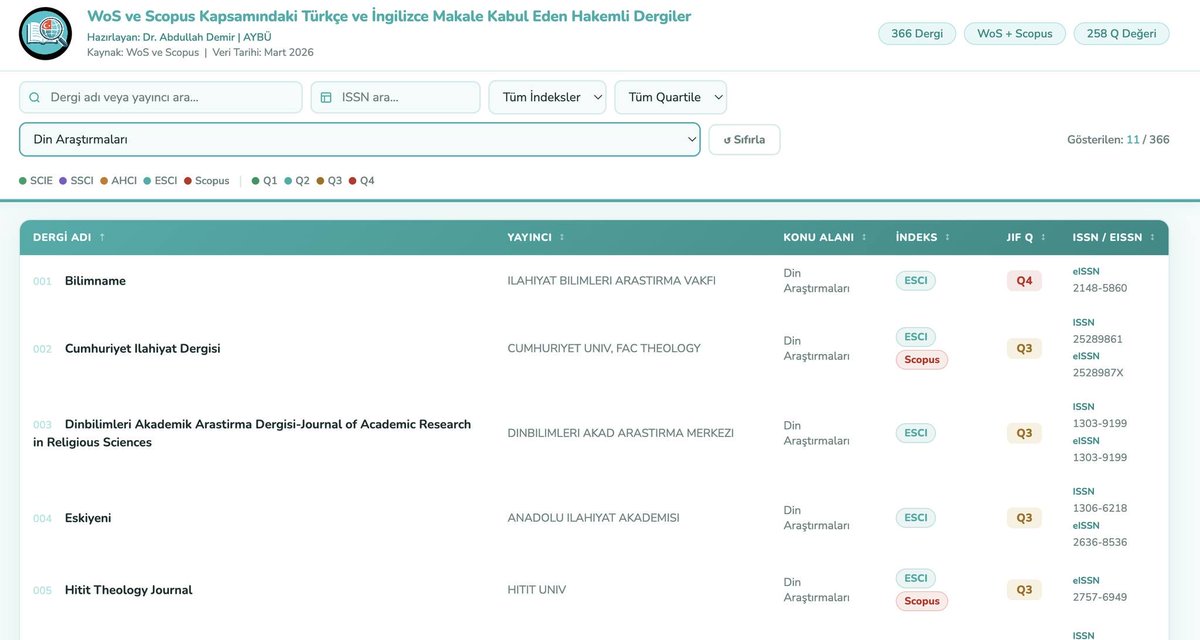This screenshot has width=1200, height=640.
Task: Click the Q3 badge in Hitit Theology row
Action: [1024, 590]
